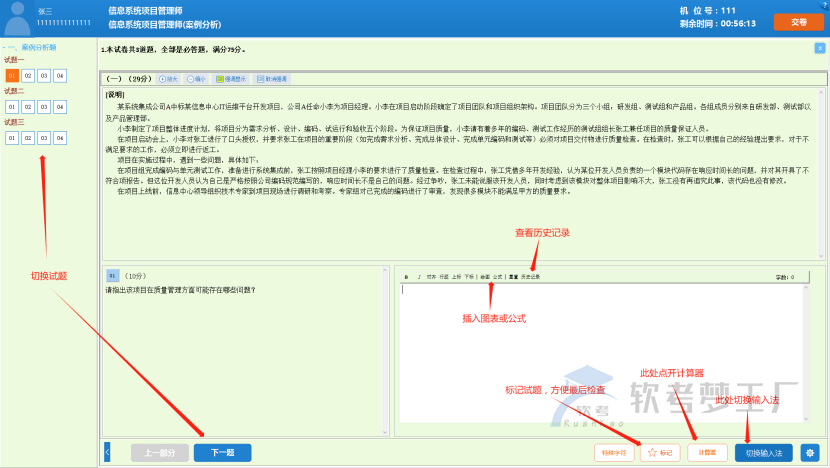Click 取消强调 to remove highlight

(271, 78)
